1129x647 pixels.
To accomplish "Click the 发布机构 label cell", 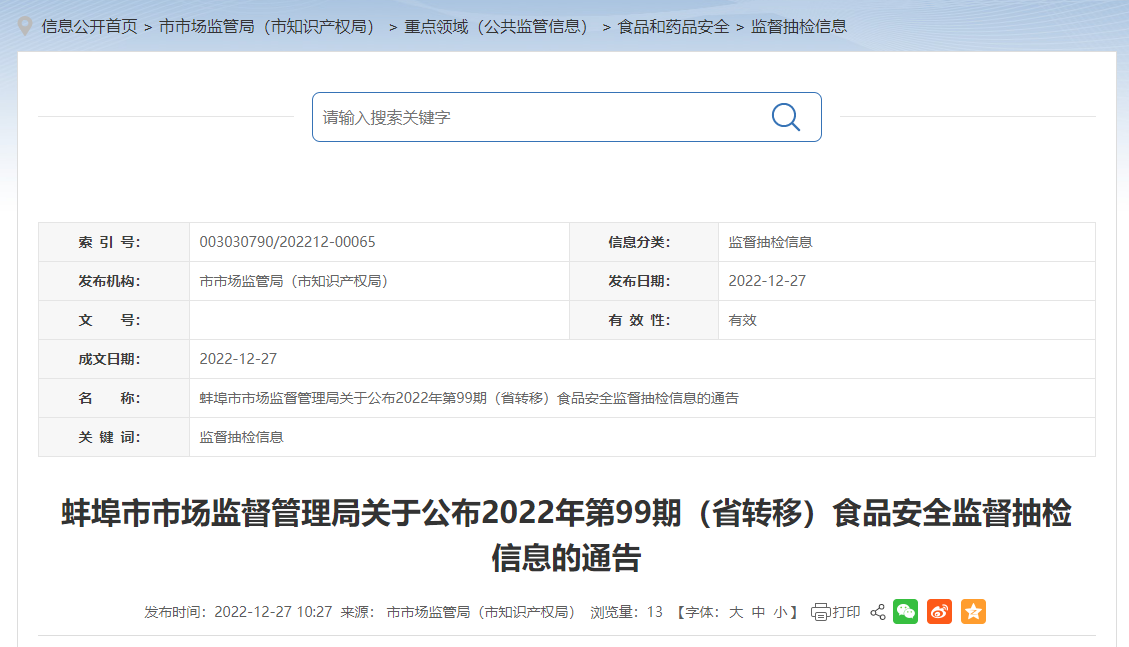I will point(114,281).
